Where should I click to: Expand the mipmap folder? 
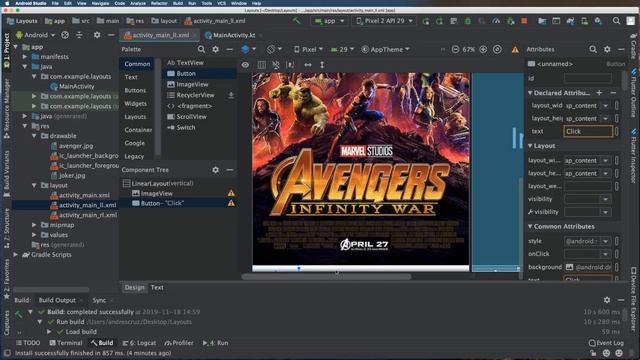(x=34, y=225)
